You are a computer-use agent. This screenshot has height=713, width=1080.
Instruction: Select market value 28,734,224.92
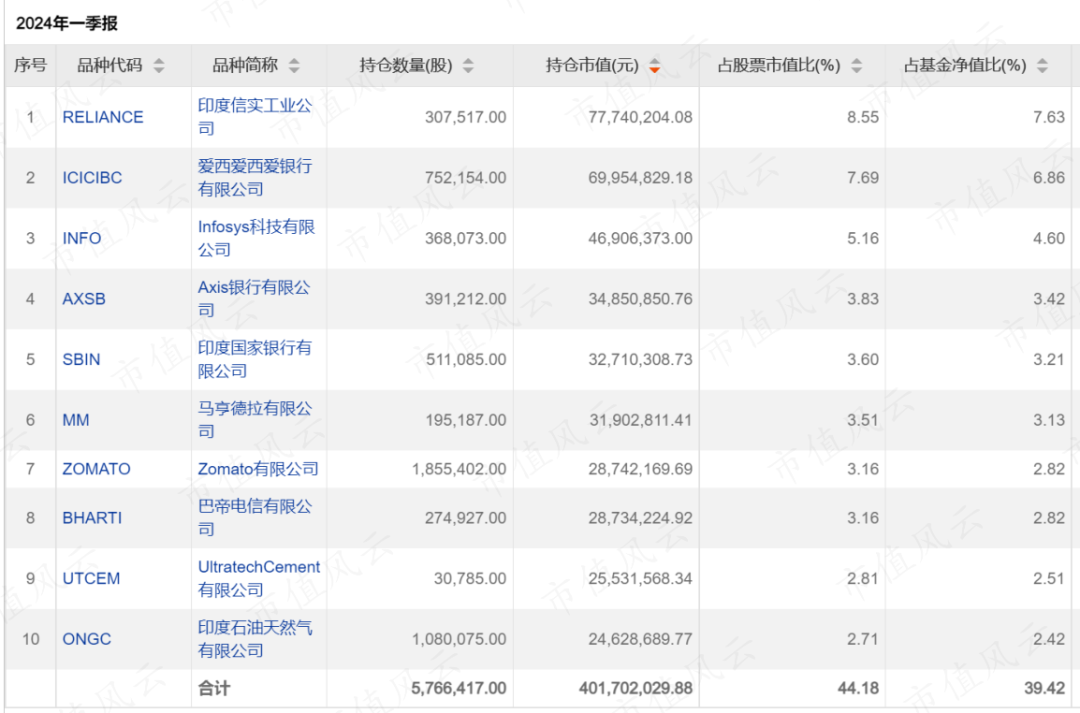[x=641, y=518]
